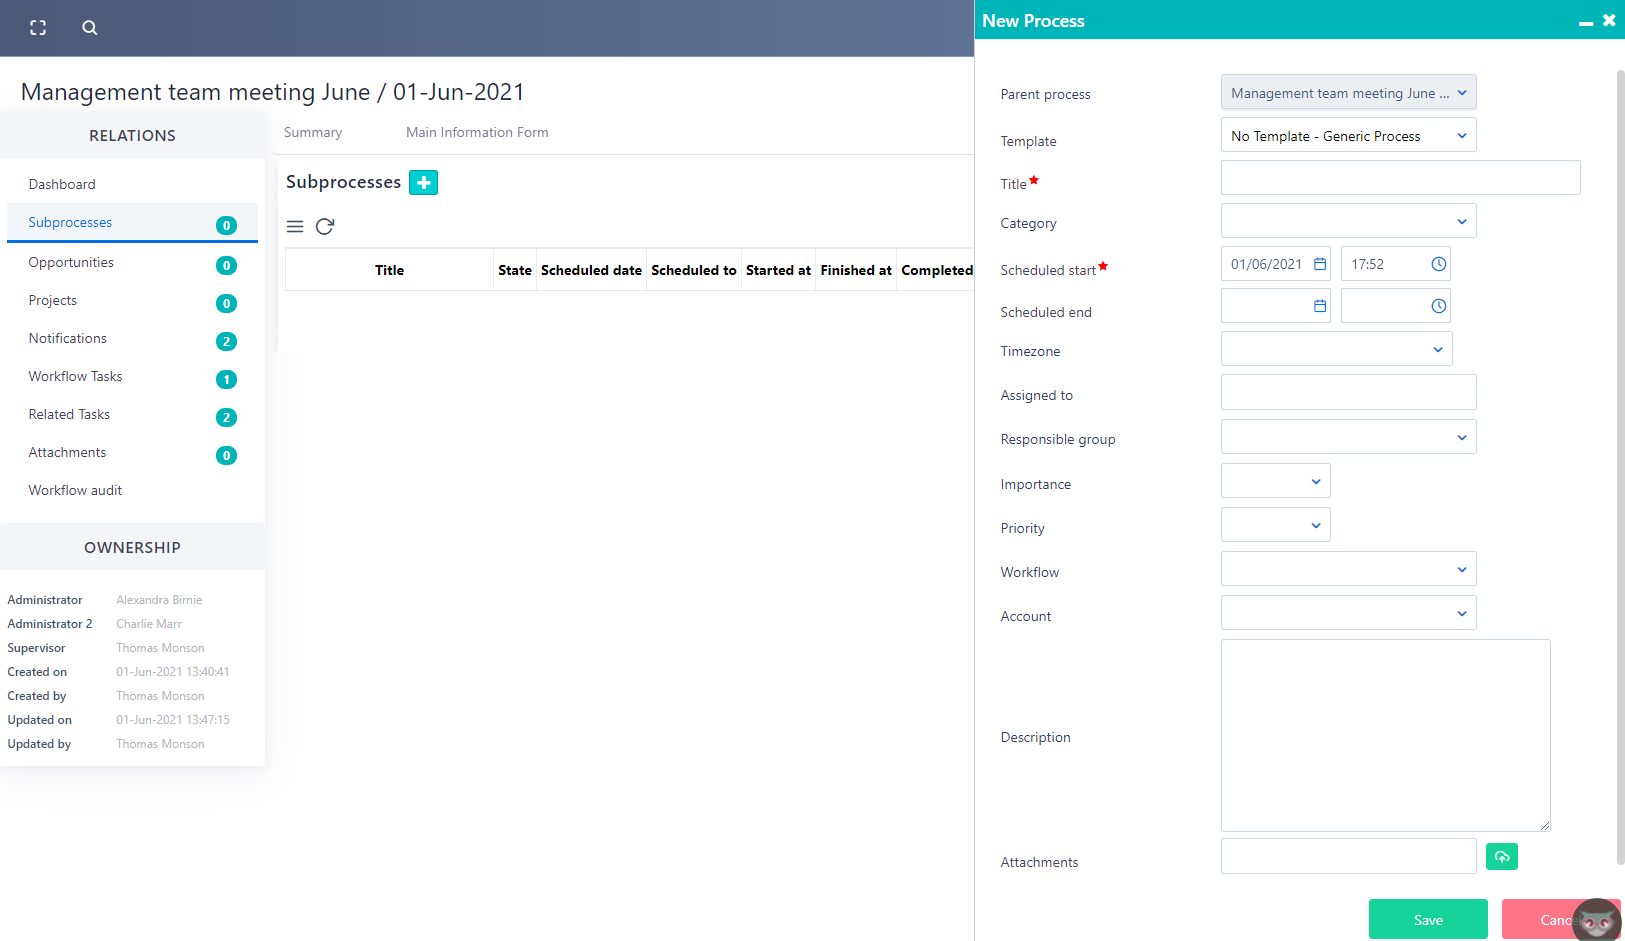Add a new subprocess with plus icon
Screen dimensions: 1625x941
coord(424,183)
